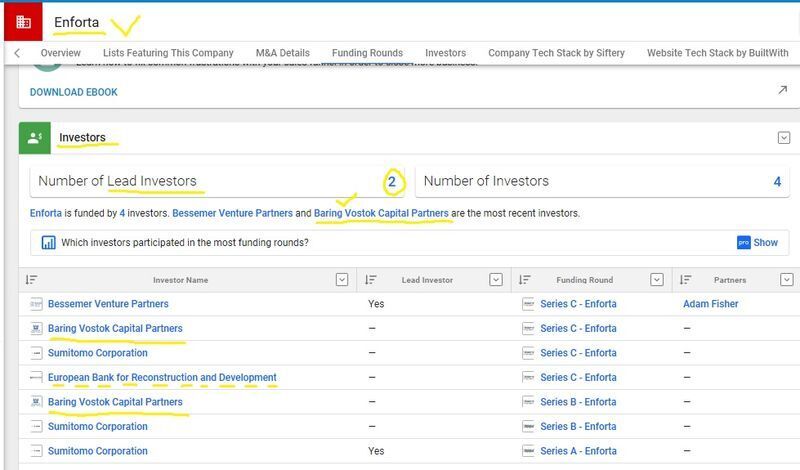800x470 pixels.
Task: Click the Download Ebook link
Action: [x=73, y=92]
